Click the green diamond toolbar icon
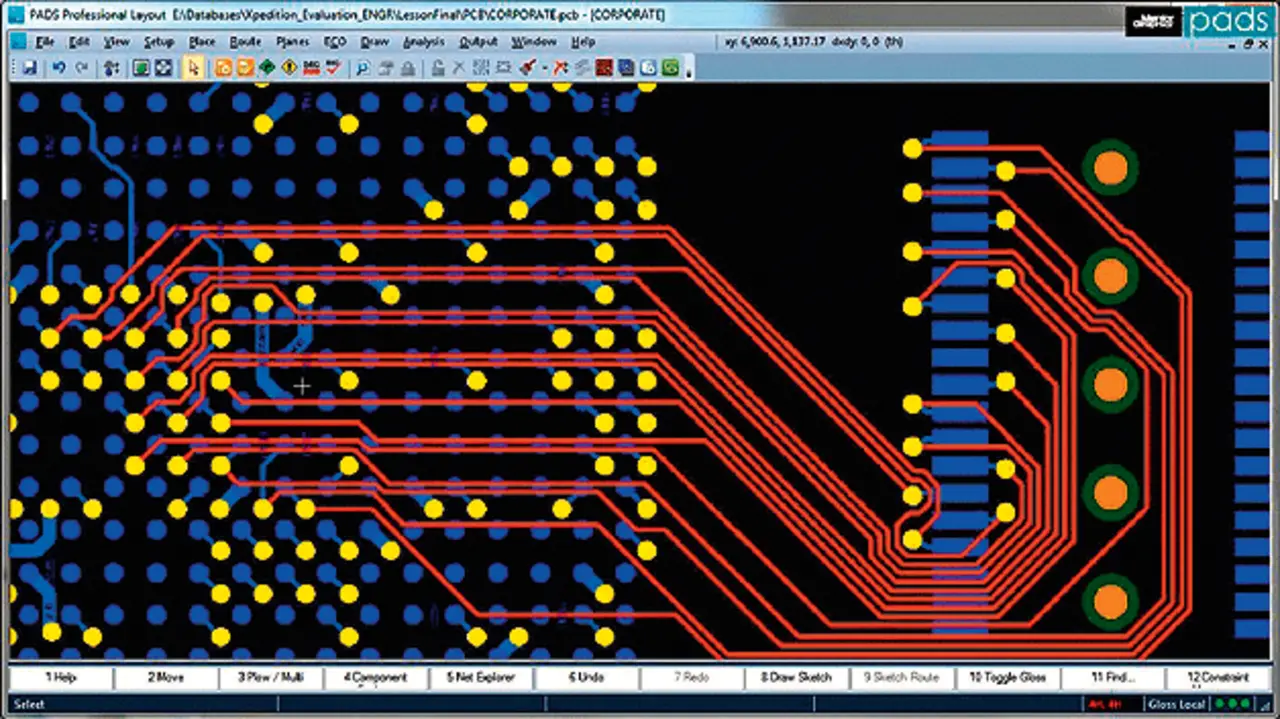1280x719 pixels. coord(267,68)
